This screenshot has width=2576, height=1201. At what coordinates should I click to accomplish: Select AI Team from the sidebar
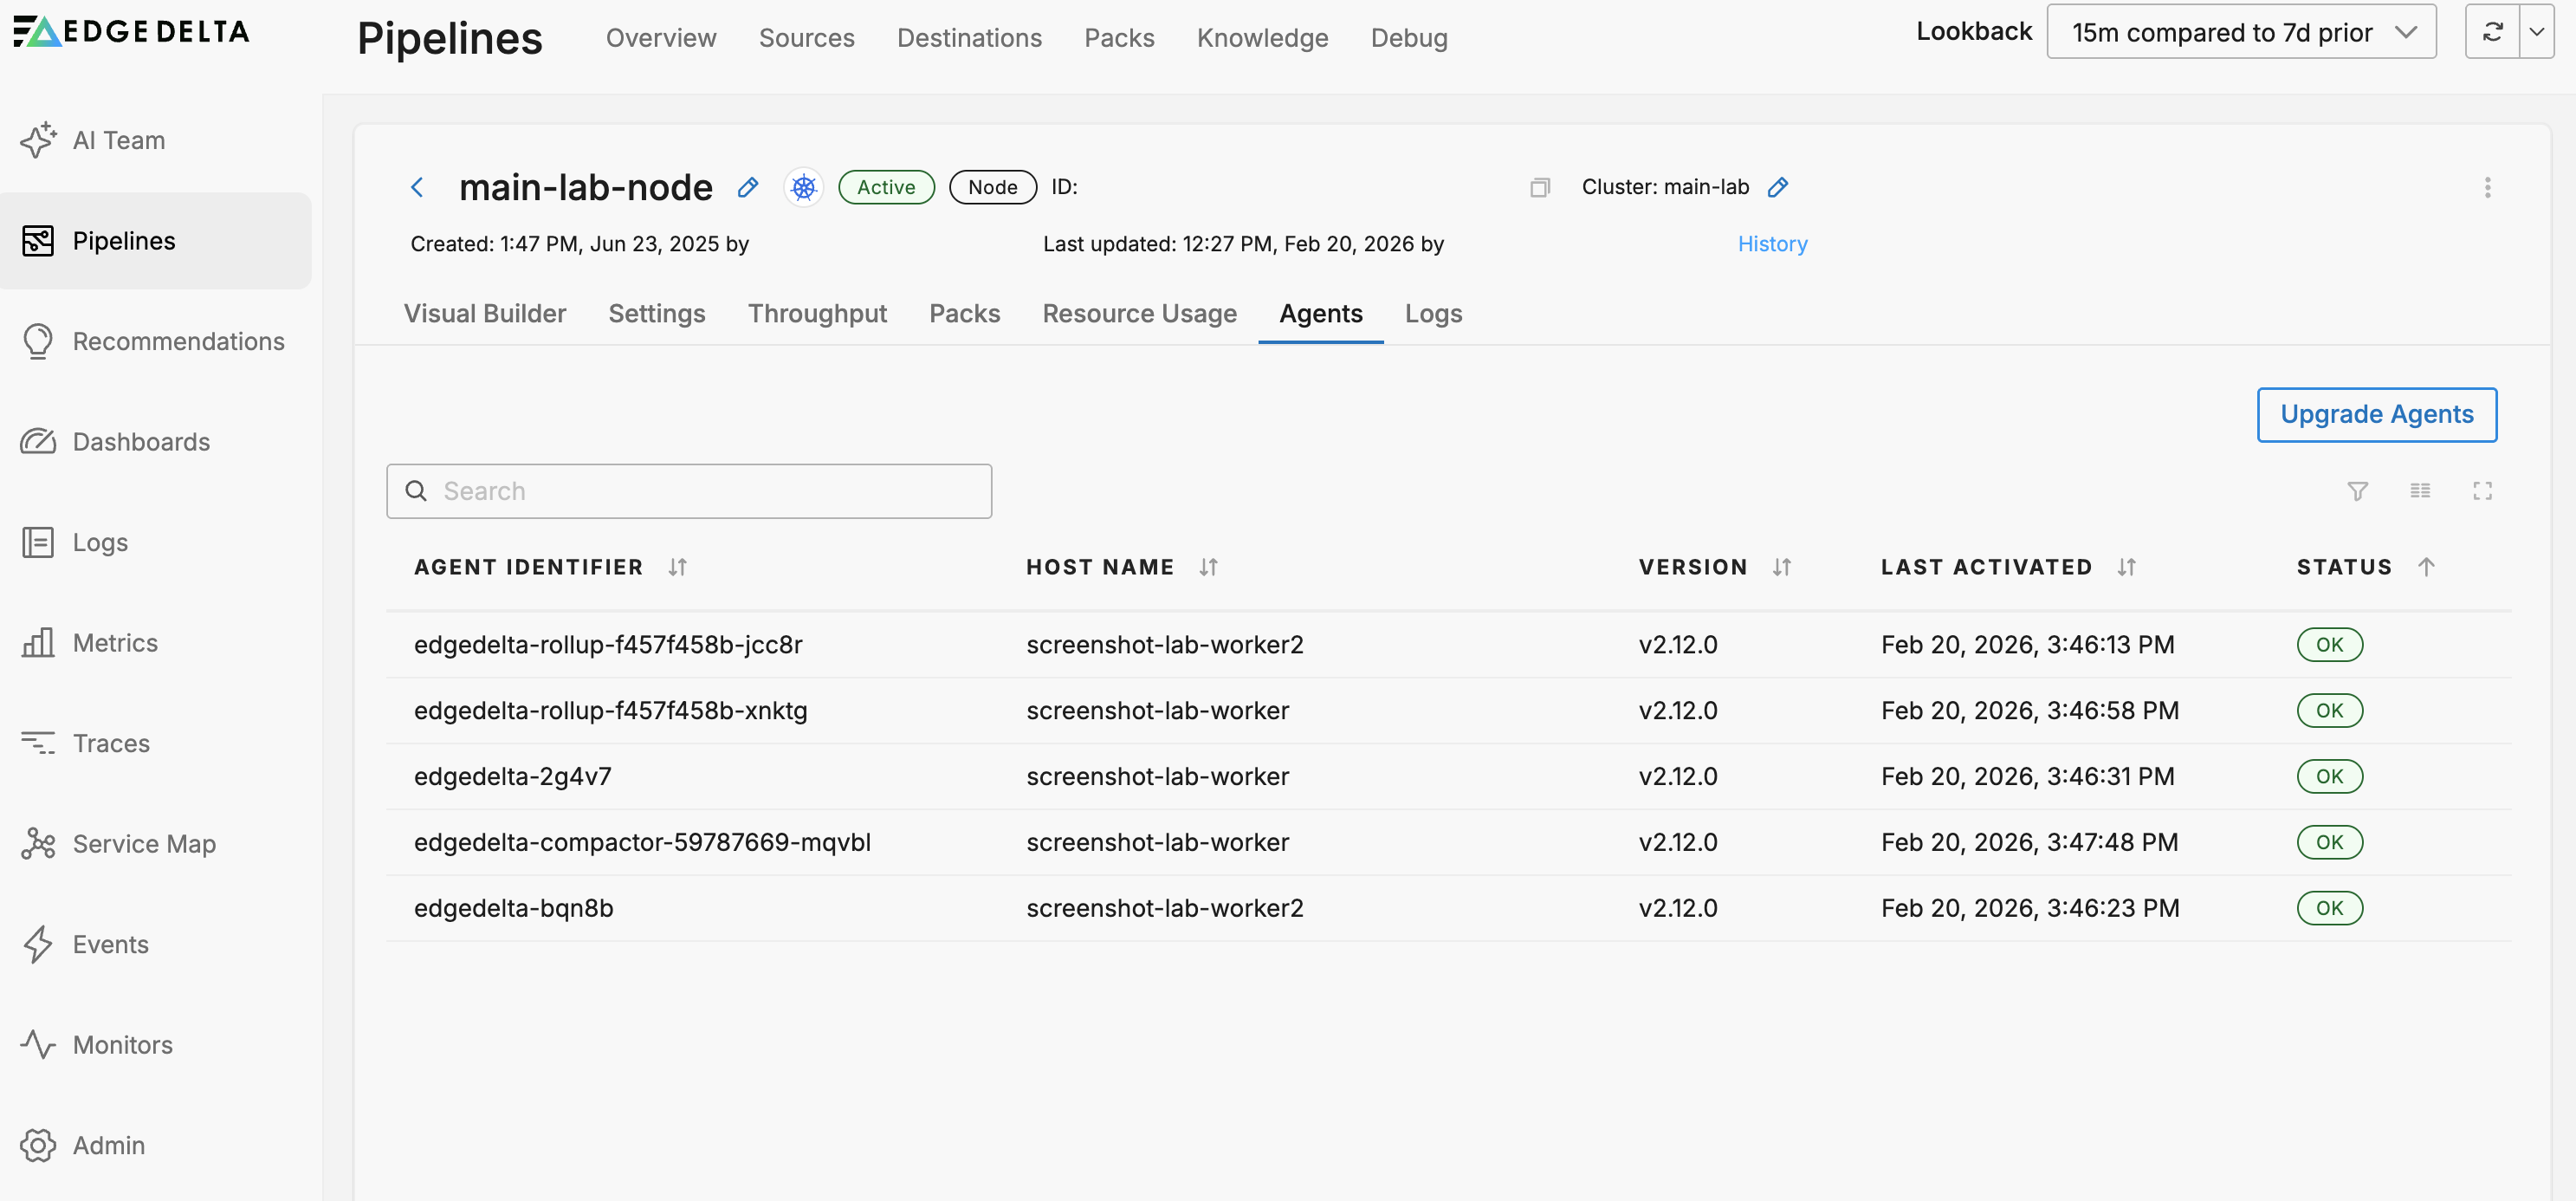(117, 140)
